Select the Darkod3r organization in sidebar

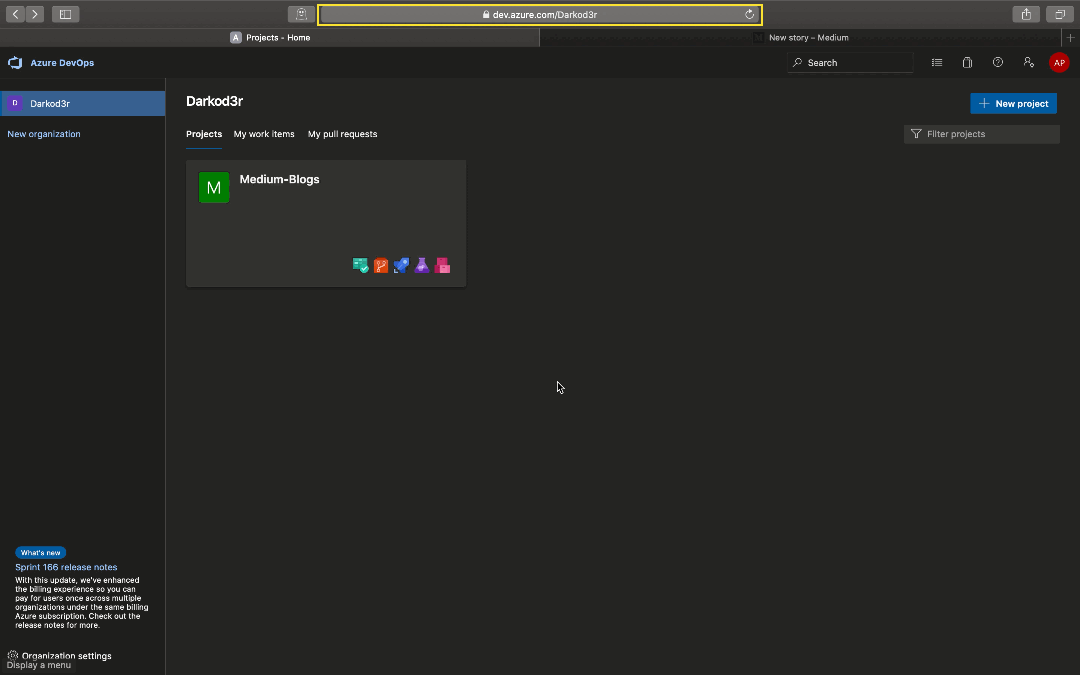tap(83, 103)
